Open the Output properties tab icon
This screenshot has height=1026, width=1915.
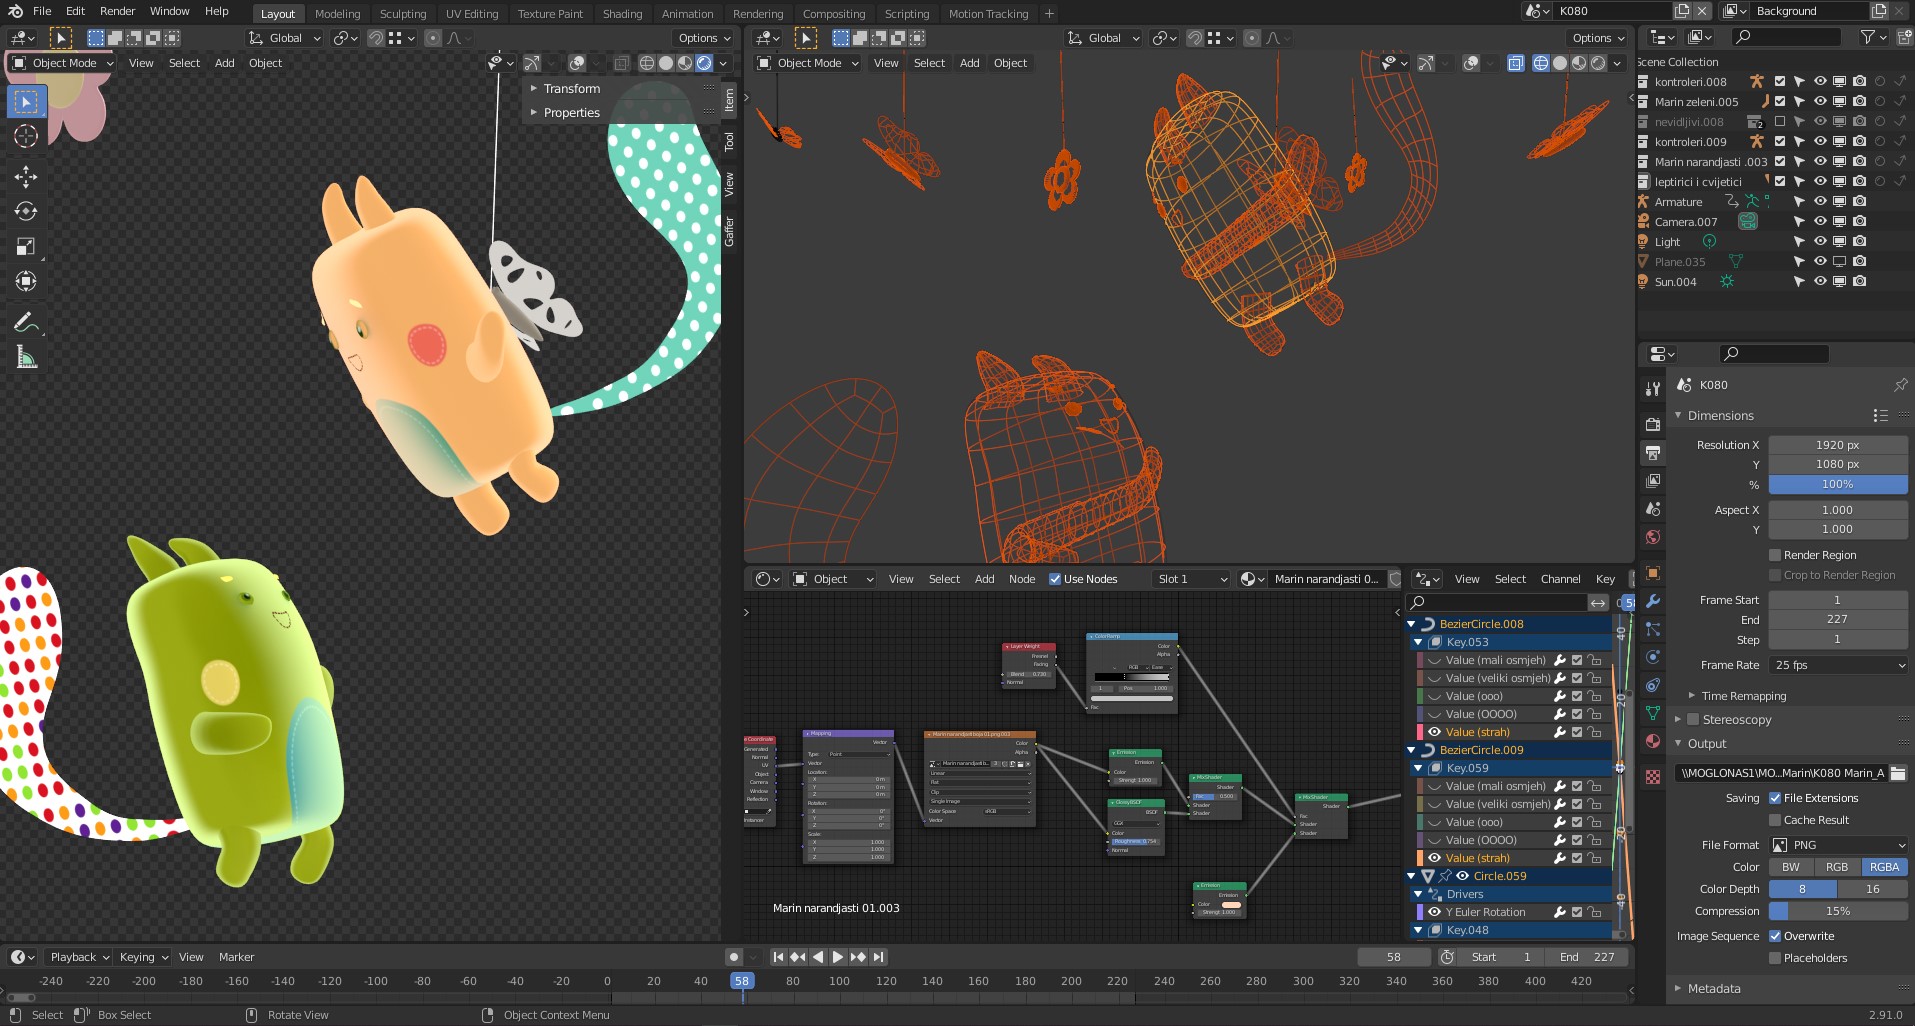tap(1653, 453)
